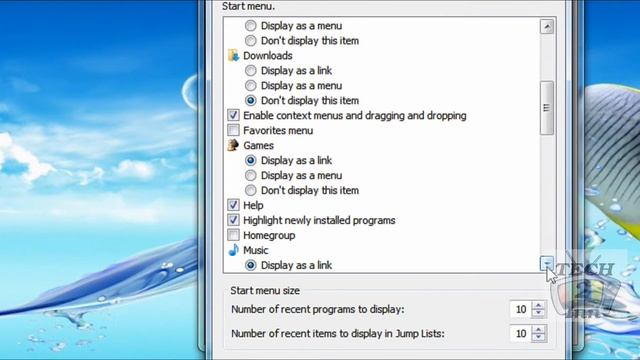Click the Music note icon
This screenshot has width=640, height=360.
pyautogui.click(x=233, y=250)
